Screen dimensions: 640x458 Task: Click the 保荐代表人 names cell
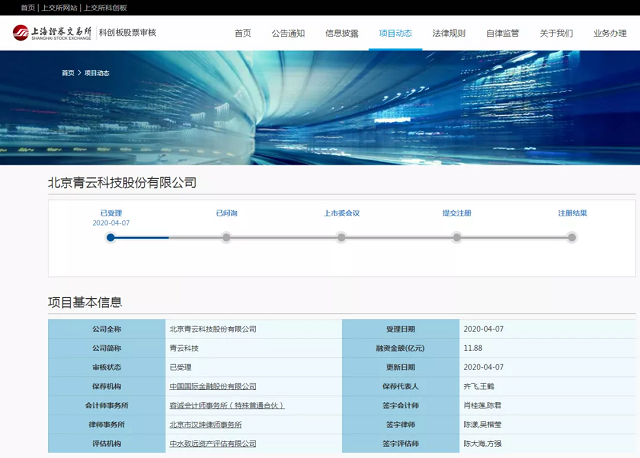tap(478, 386)
